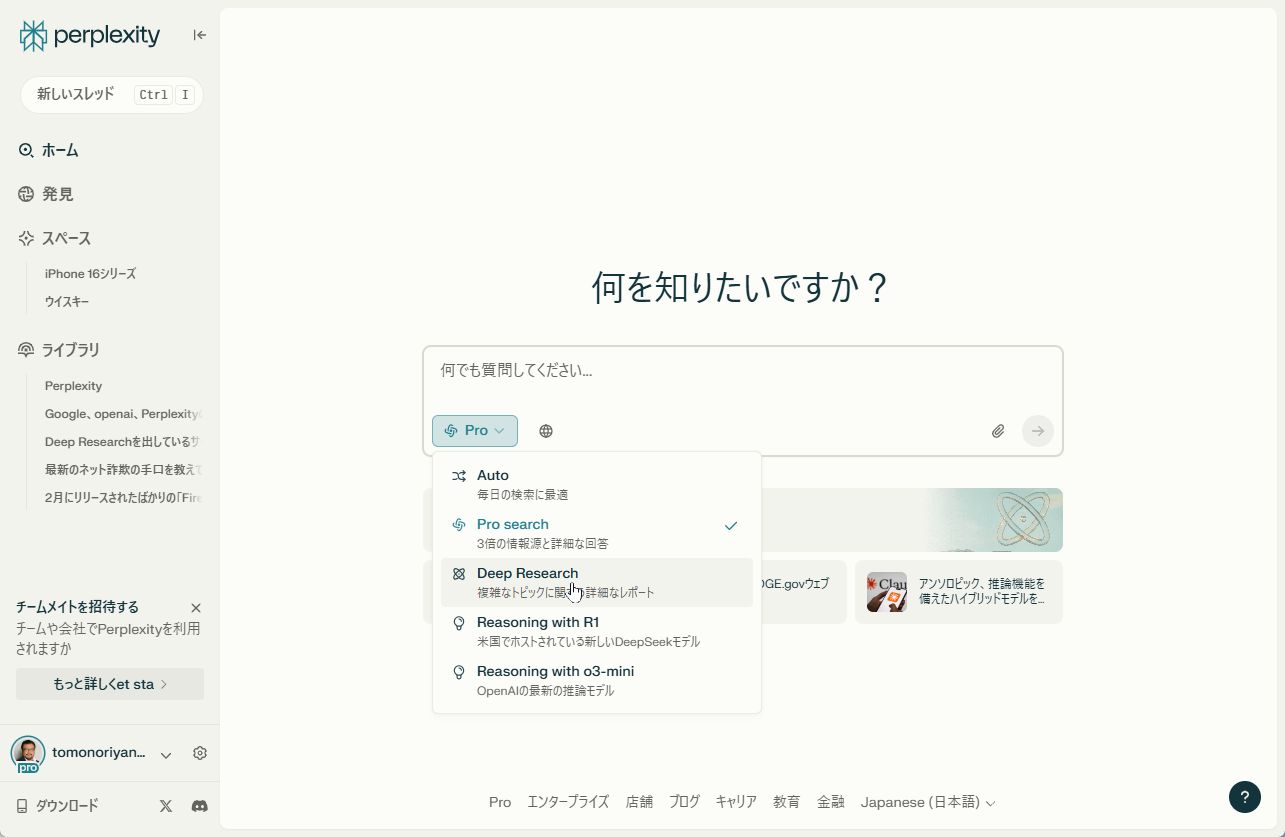This screenshot has height=837, width=1285.
Task: Open the Pro footer link
Action: tap(500, 802)
